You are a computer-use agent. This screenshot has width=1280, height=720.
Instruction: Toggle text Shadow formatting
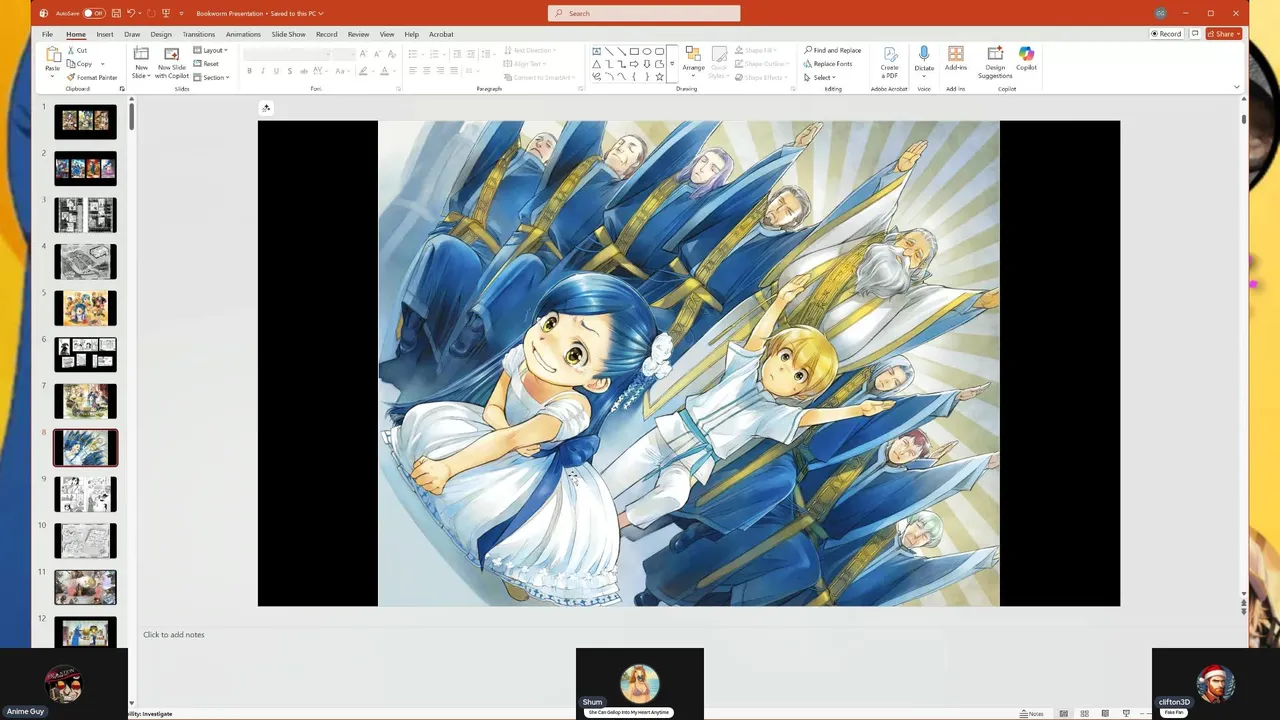pyautogui.click(x=290, y=71)
